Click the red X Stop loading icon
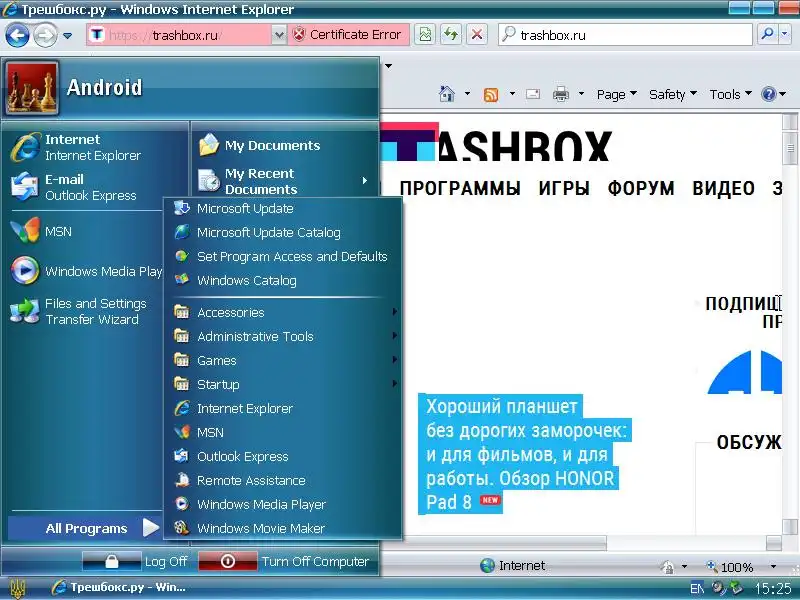Viewport: 800px width, 600px height. click(477, 35)
